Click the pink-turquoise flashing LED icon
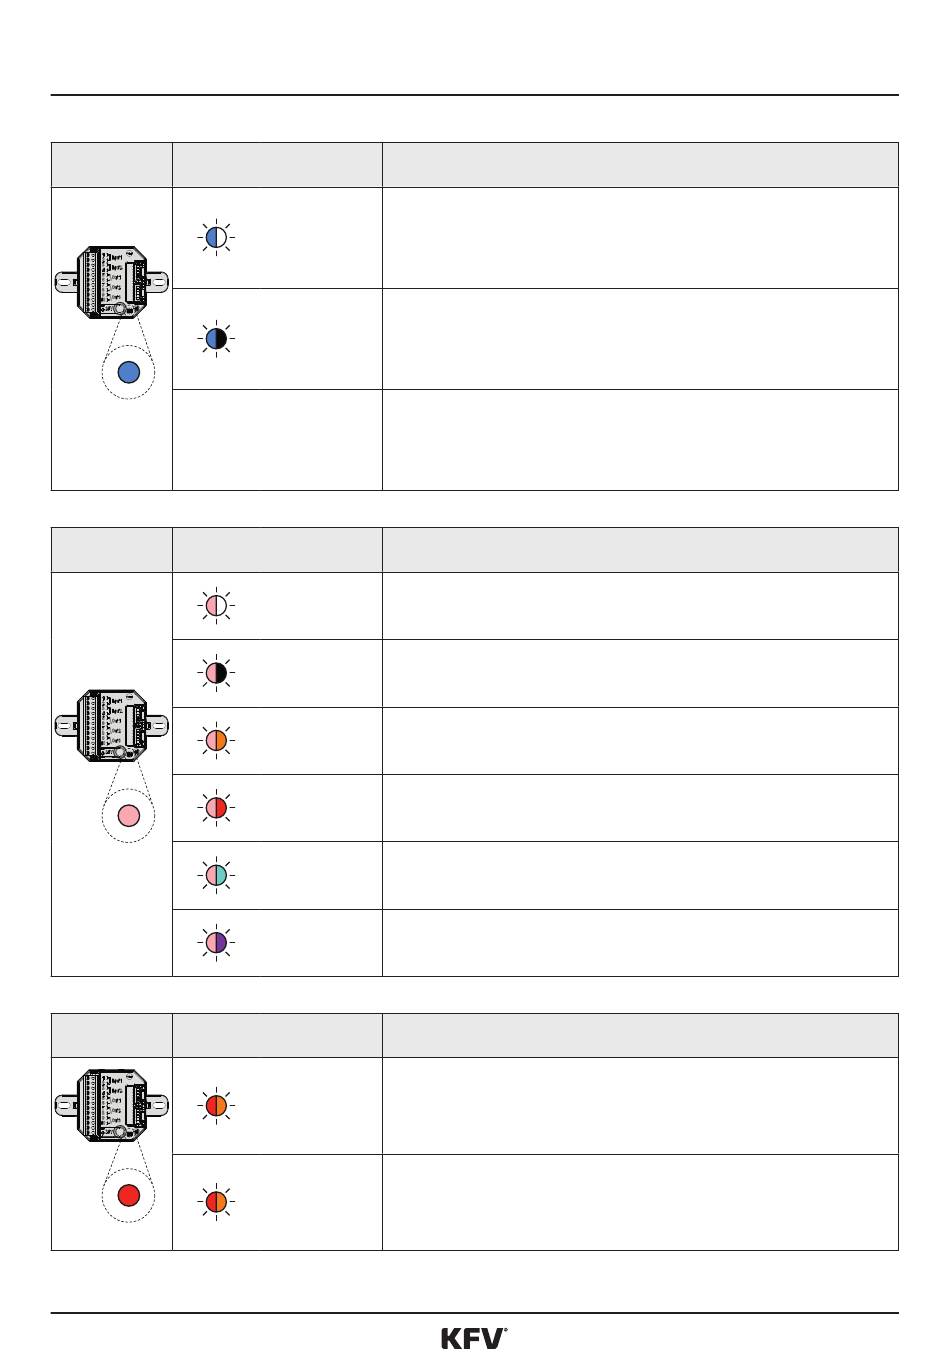 [216, 875]
